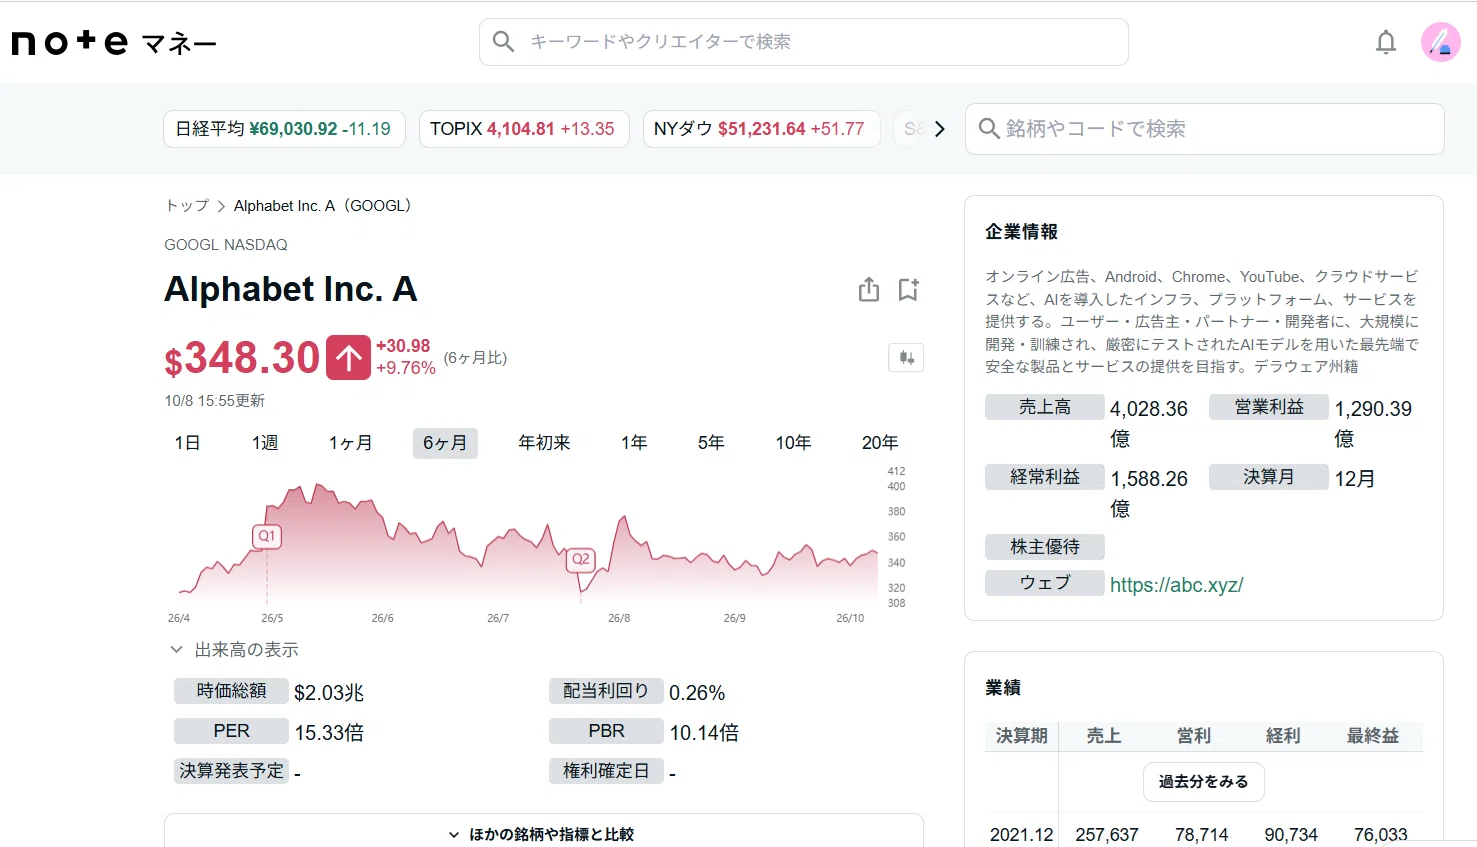Go to トップ breadcrumb link

point(187,206)
